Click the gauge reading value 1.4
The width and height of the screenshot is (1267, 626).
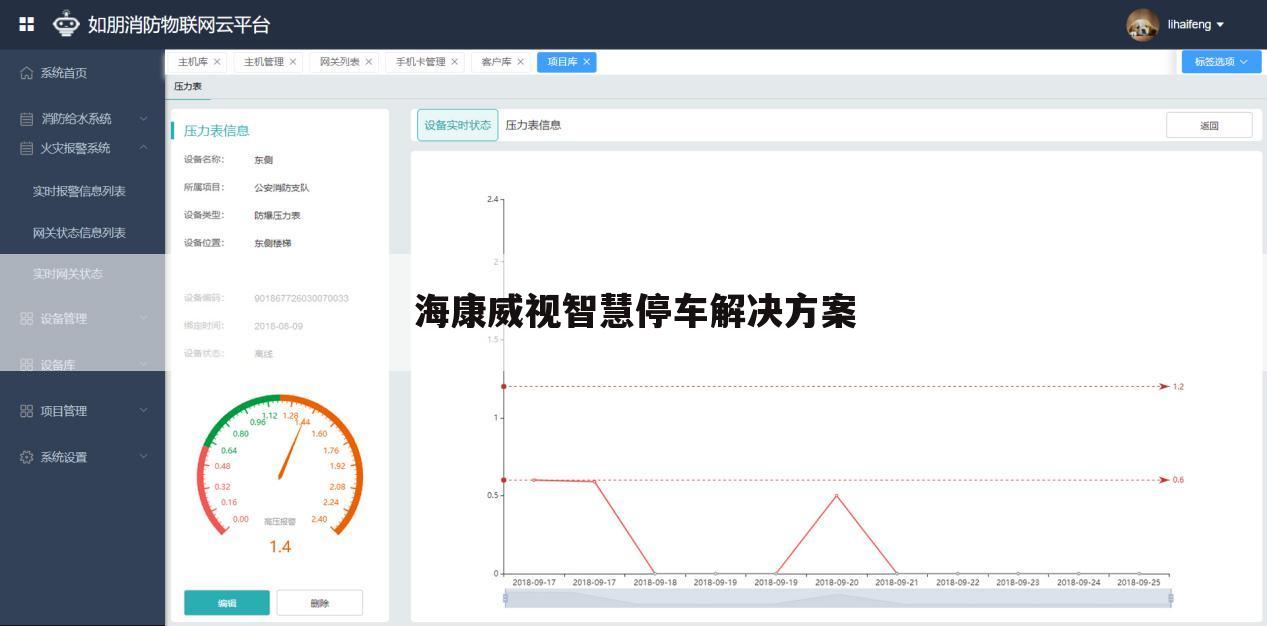280,547
